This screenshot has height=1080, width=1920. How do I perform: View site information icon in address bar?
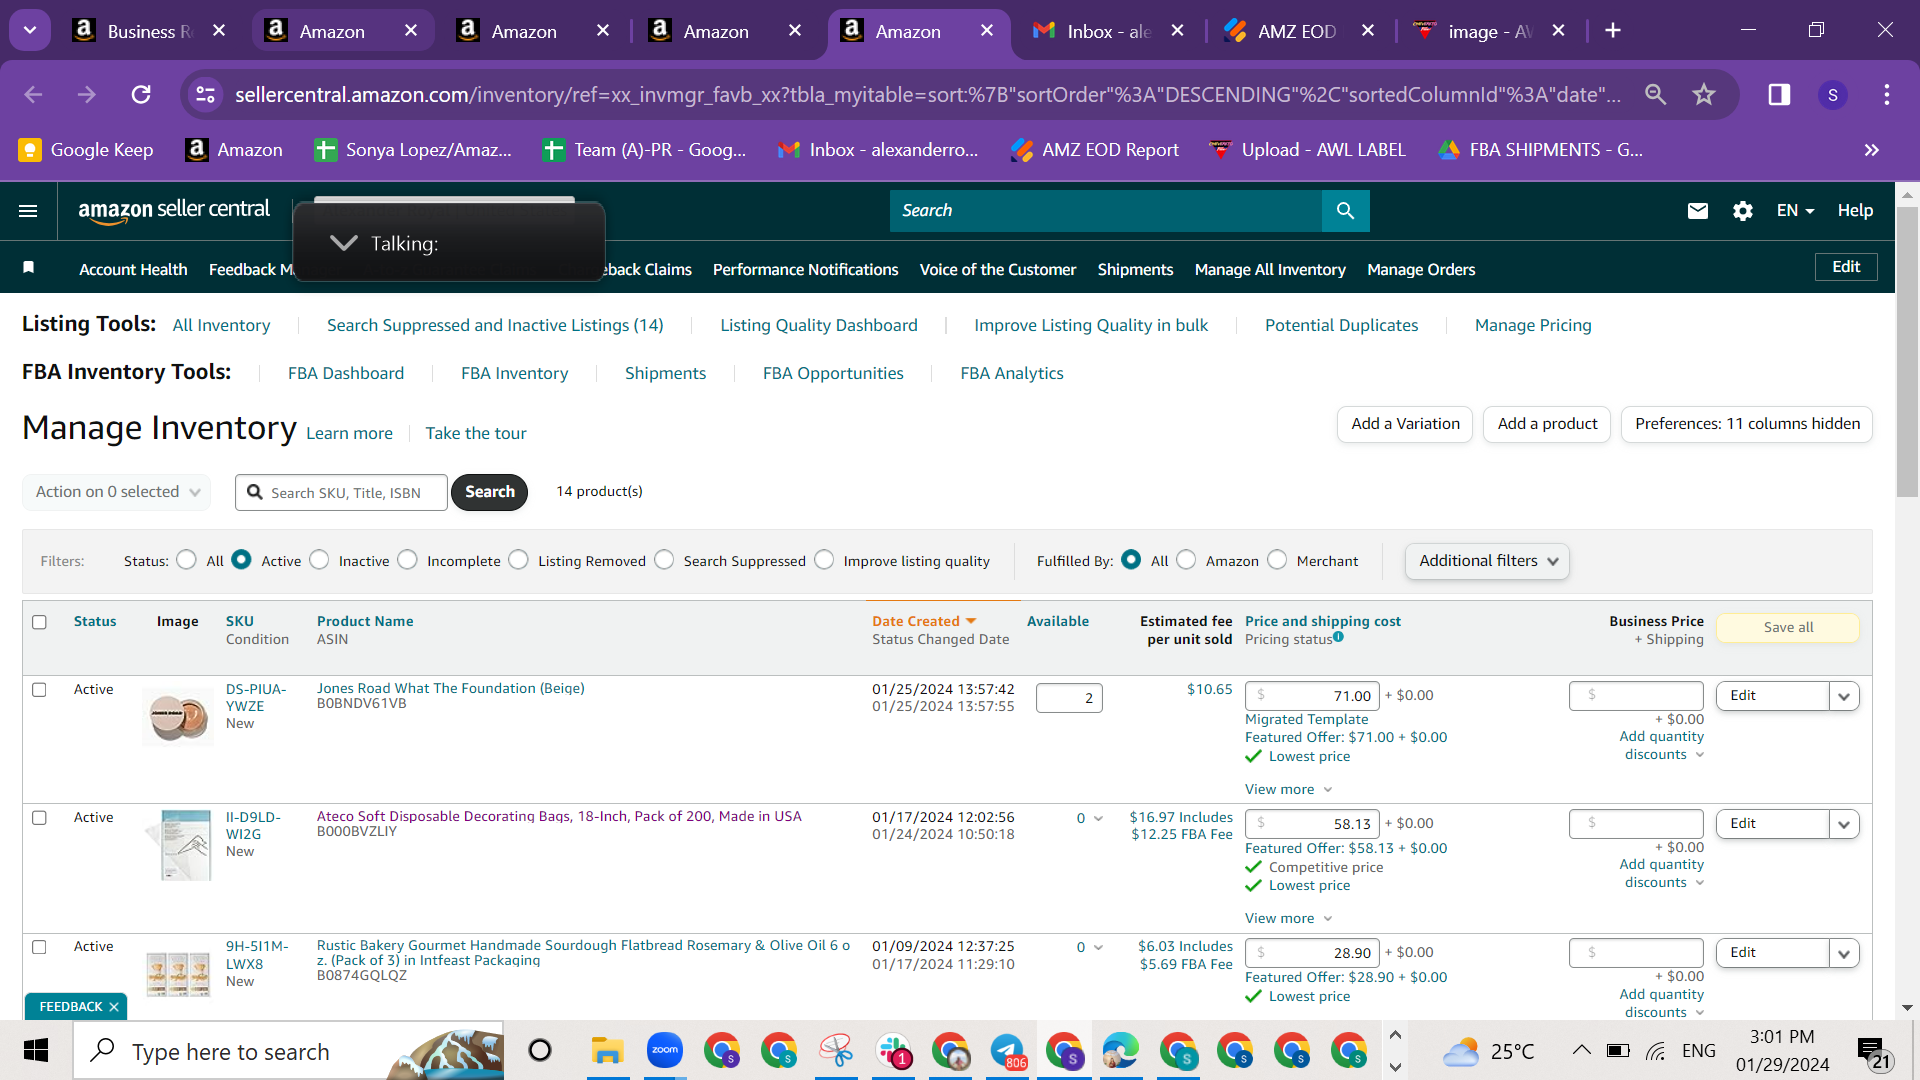205,95
